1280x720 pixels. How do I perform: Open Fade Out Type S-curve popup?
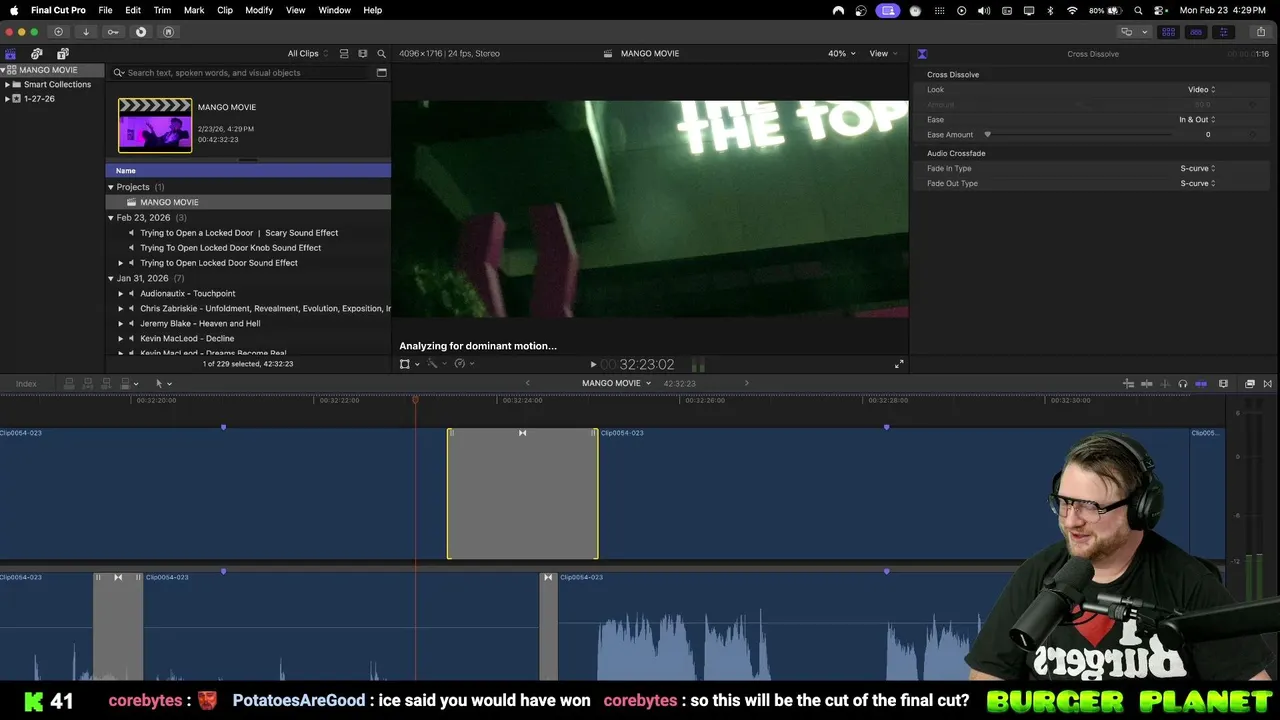1198,184
